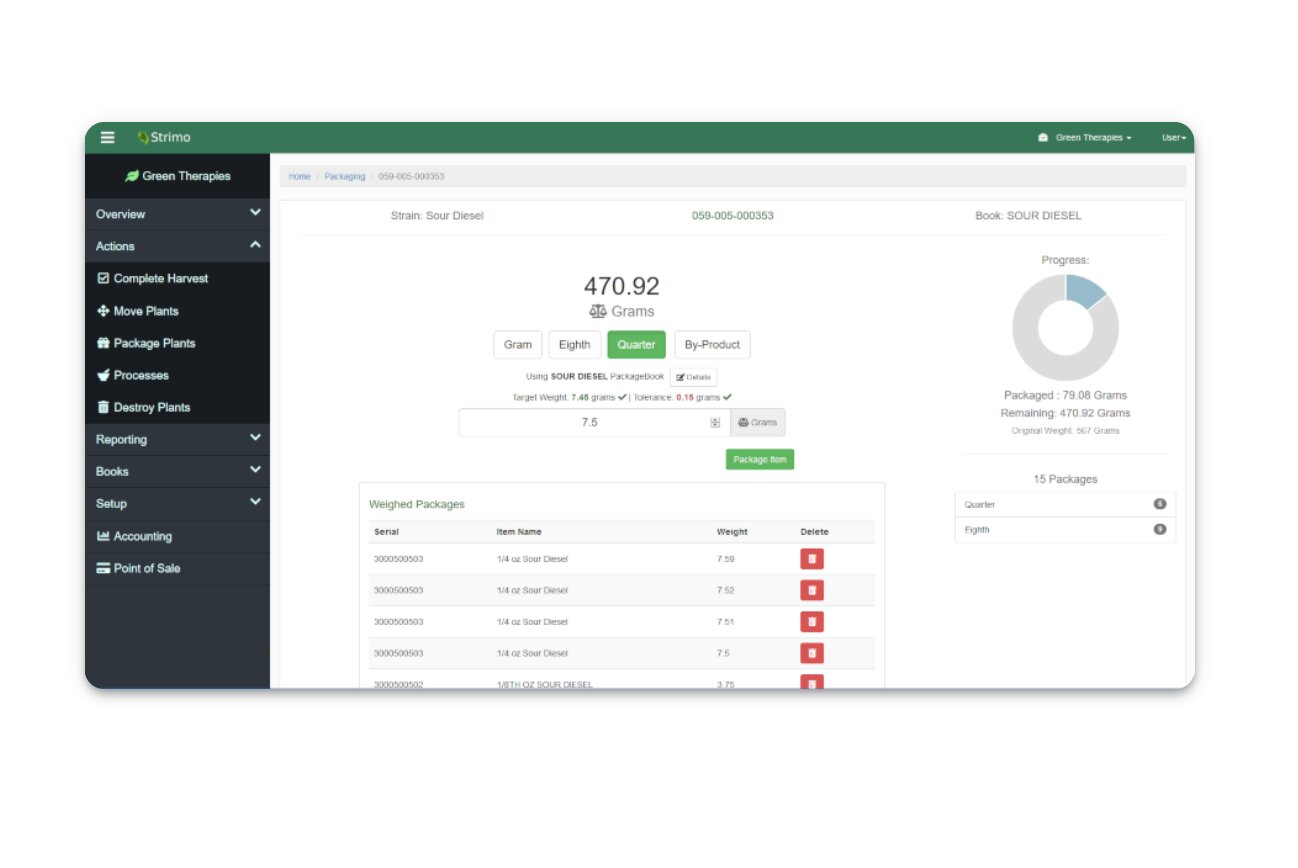The width and height of the screenshot is (1298, 868).
Task: Click trash icon for 7.51 package
Action: click(x=811, y=622)
